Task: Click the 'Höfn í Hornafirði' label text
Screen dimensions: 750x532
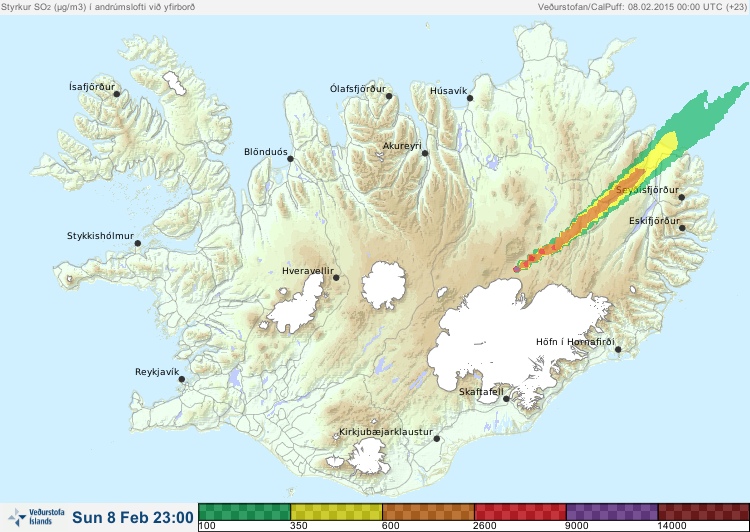Action: point(575,342)
